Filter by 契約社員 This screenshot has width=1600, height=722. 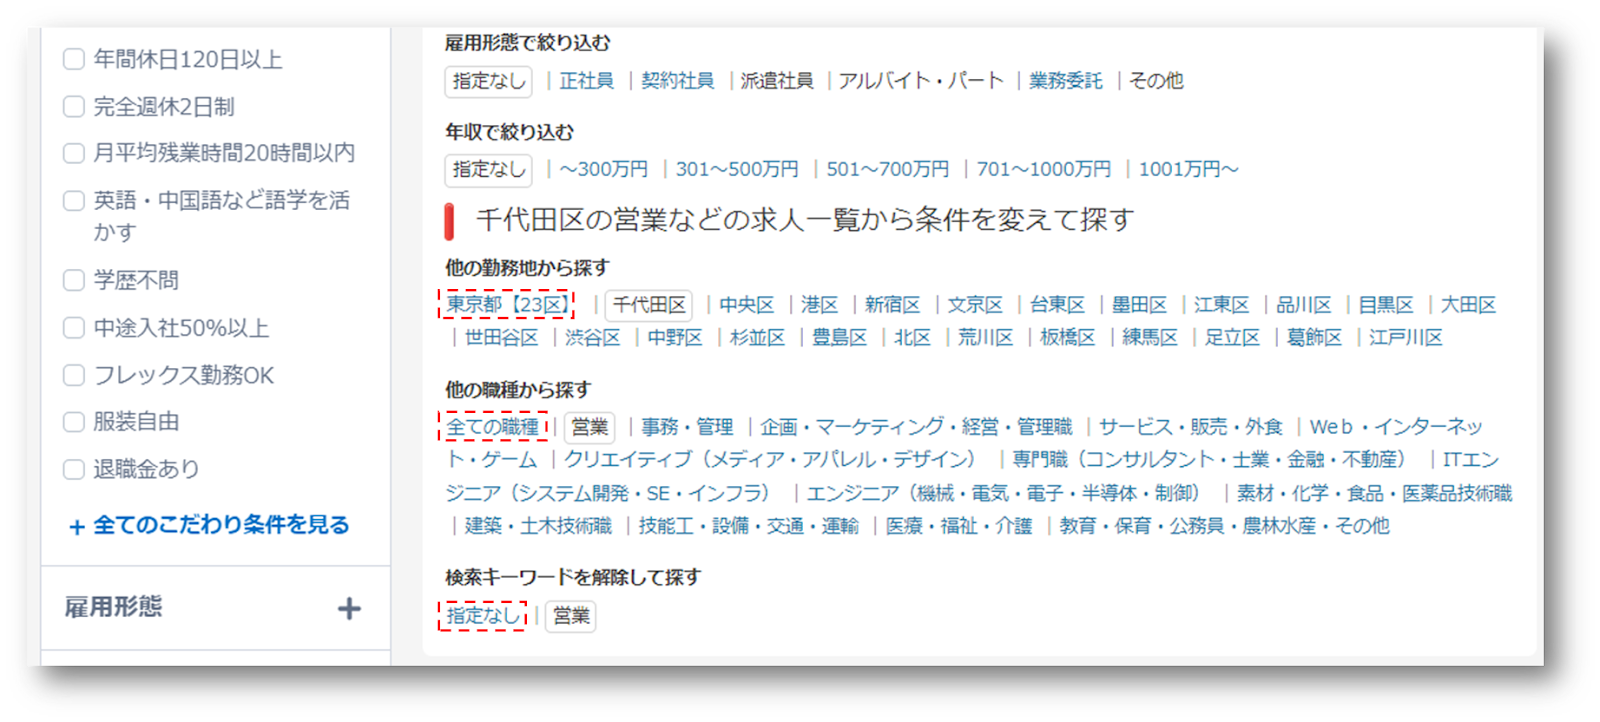pyautogui.click(x=677, y=81)
